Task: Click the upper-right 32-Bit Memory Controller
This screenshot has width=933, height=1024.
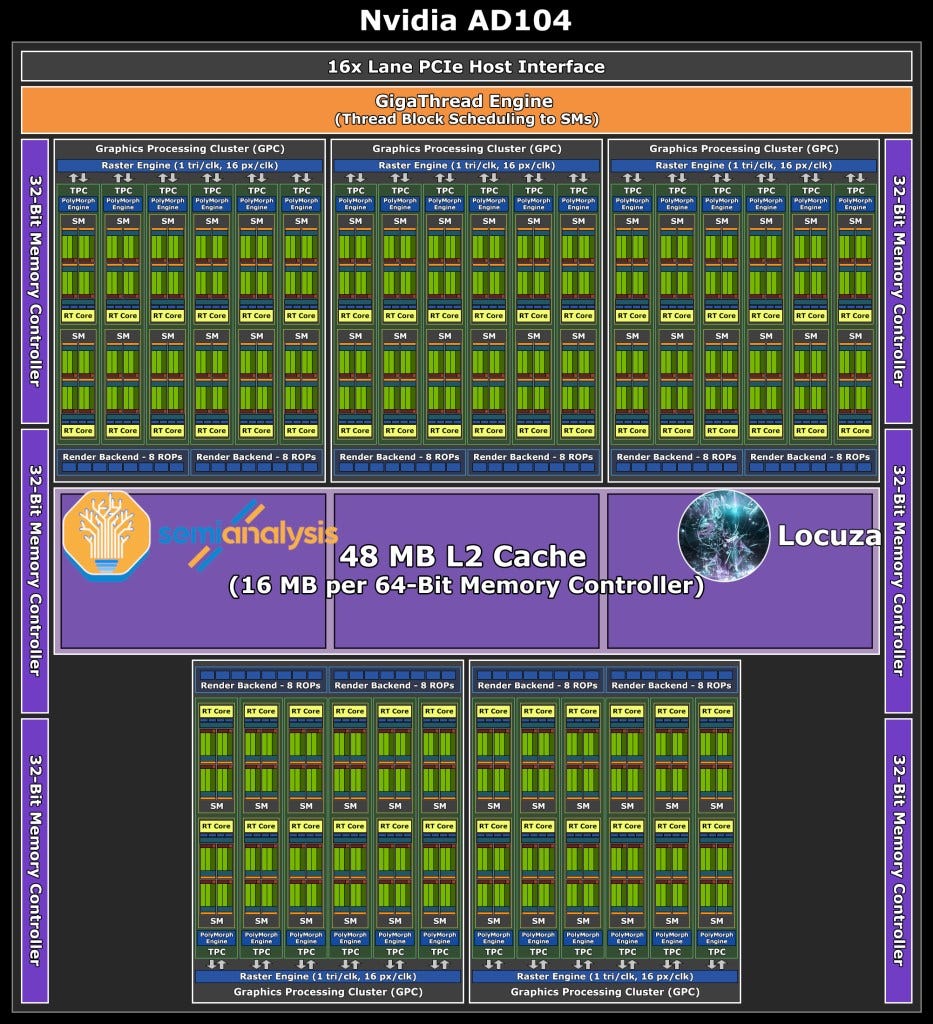Action: click(898, 281)
